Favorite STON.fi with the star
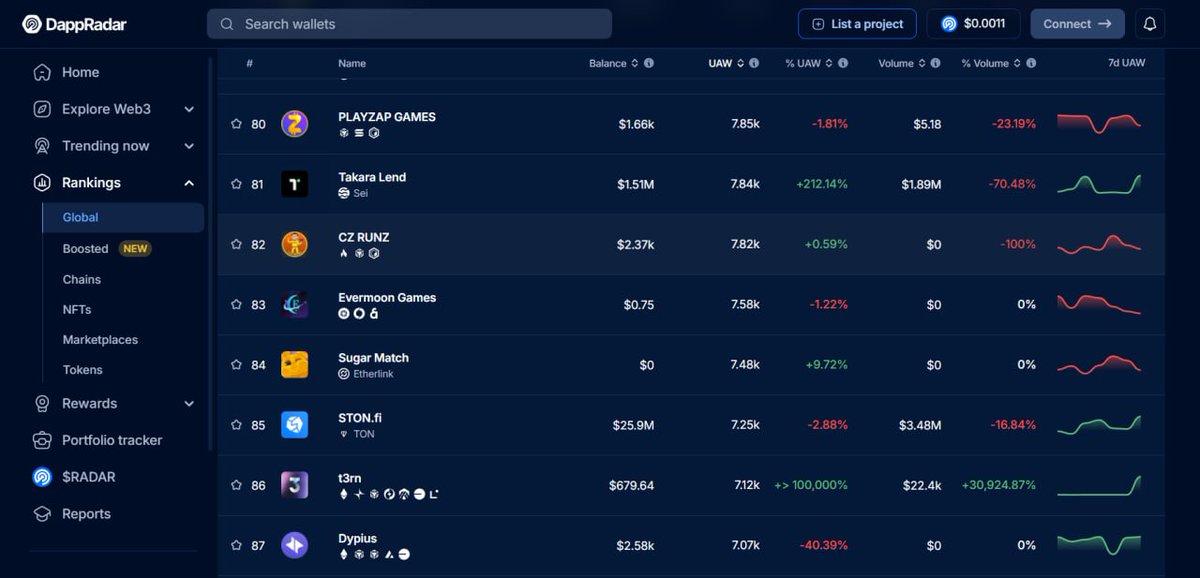 236,425
